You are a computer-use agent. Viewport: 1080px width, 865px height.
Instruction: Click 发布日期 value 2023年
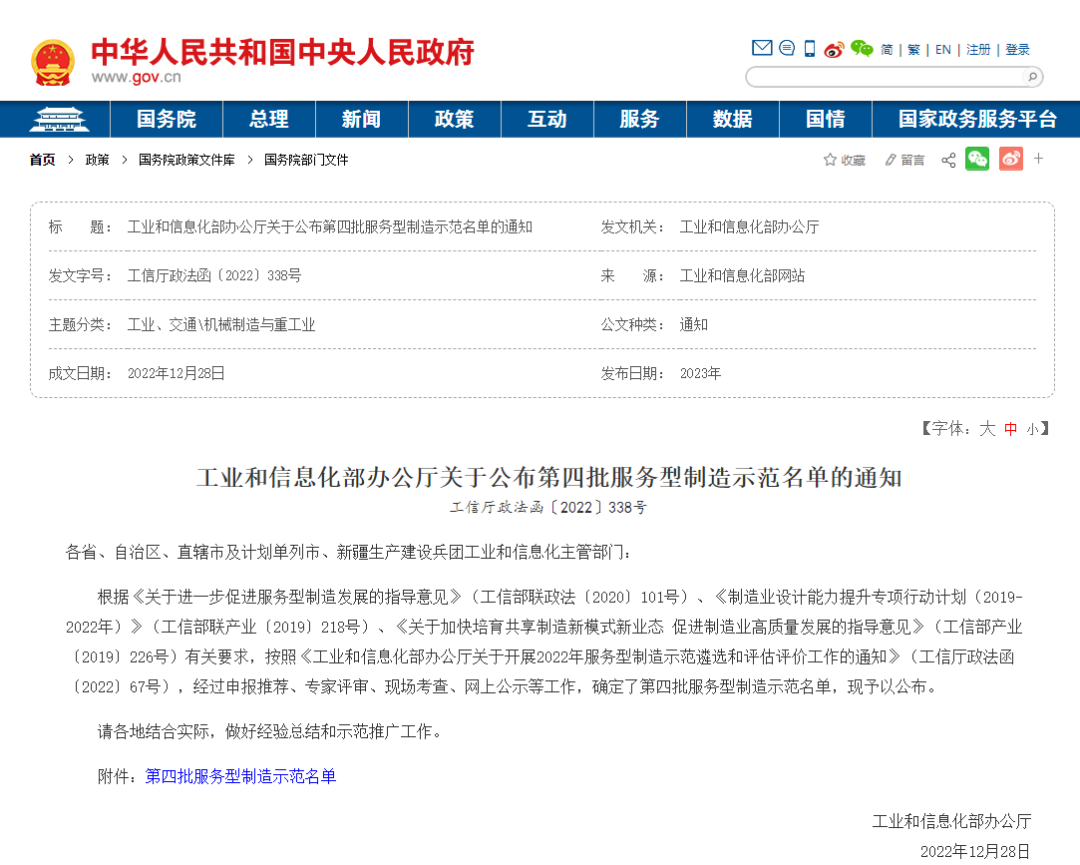(700, 373)
